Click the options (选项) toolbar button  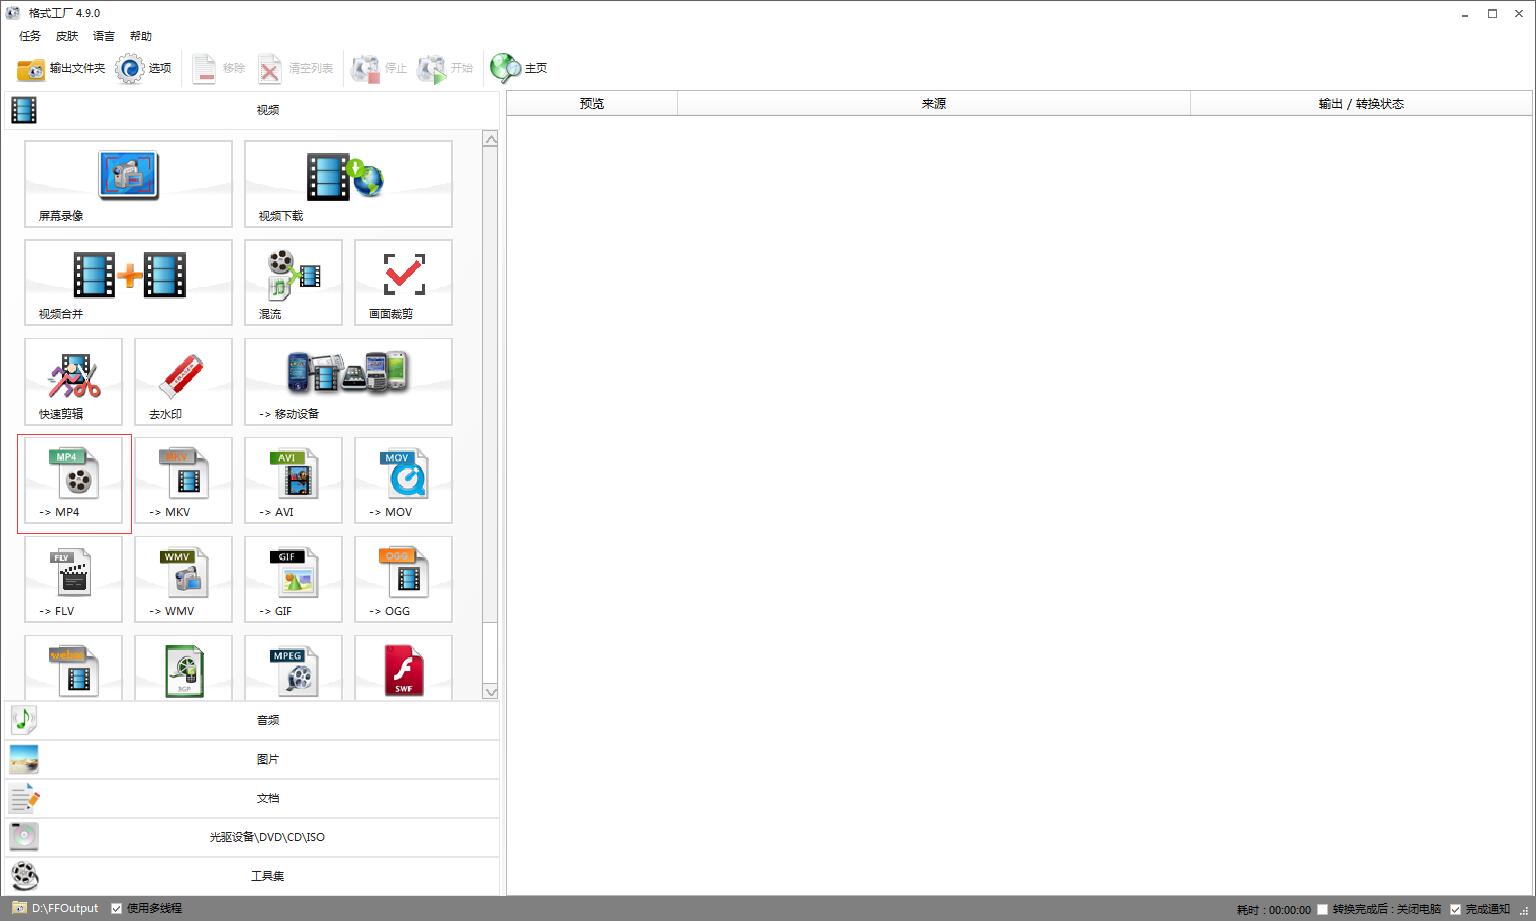tap(144, 68)
